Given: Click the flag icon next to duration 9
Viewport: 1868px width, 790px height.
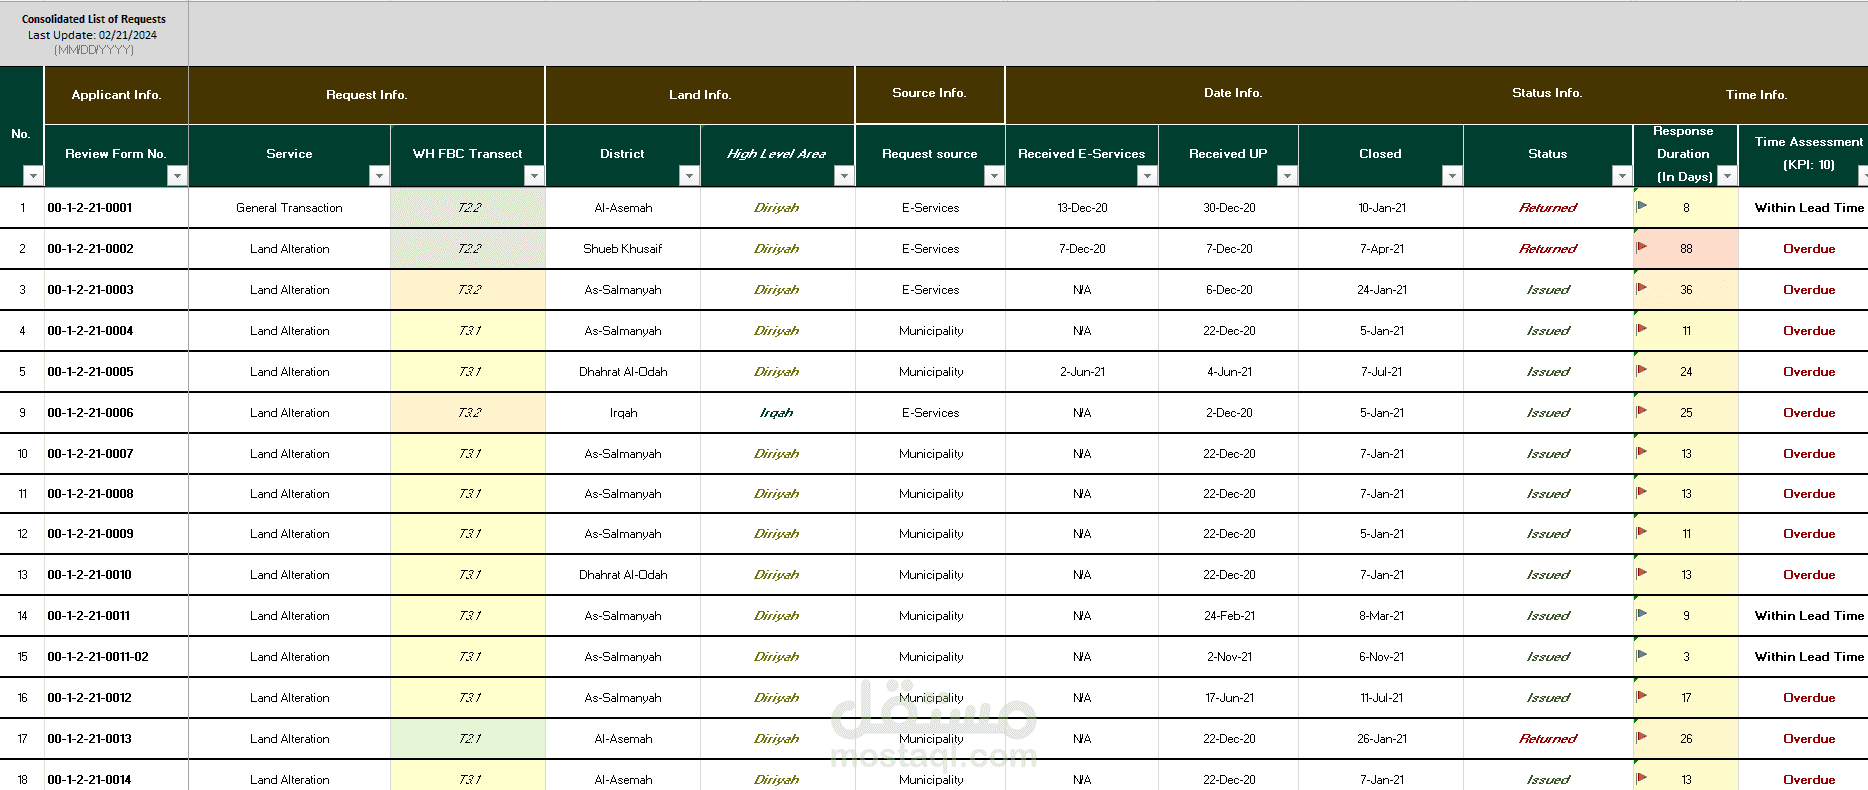Looking at the screenshot, I should coord(1642,614).
